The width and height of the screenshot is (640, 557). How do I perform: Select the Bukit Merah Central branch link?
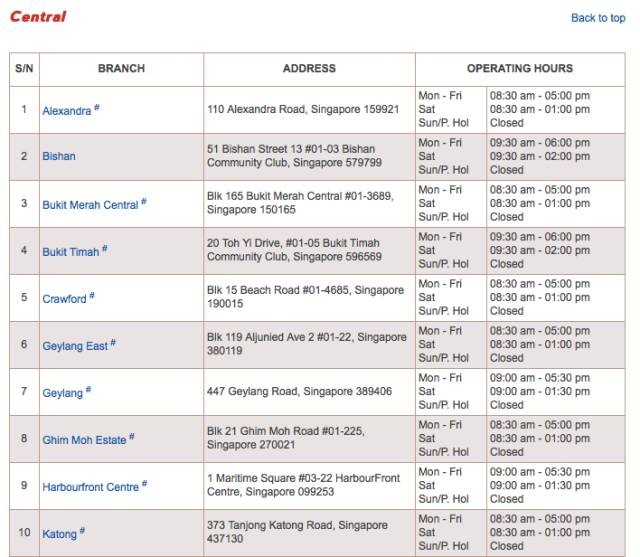tap(90, 205)
